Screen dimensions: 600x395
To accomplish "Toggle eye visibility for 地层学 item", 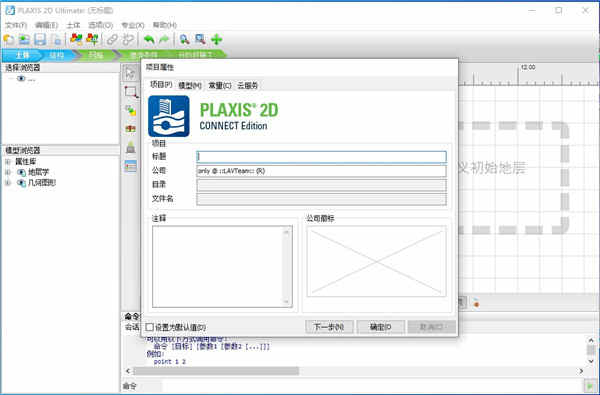I will pyautogui.click(x=21, y=173).
